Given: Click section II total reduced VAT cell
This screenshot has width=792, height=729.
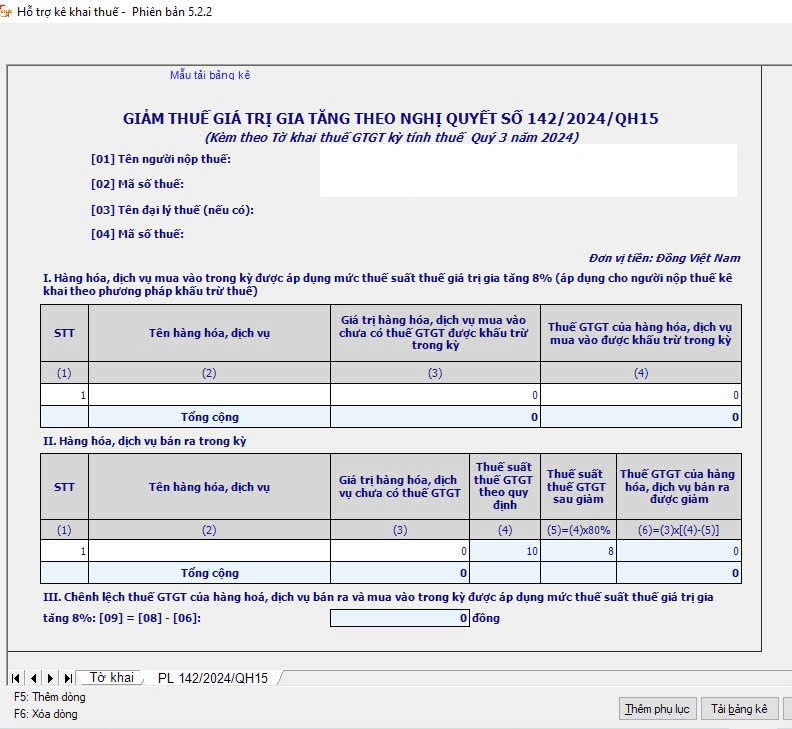Looking at the screenshot, I should (679, 573).
